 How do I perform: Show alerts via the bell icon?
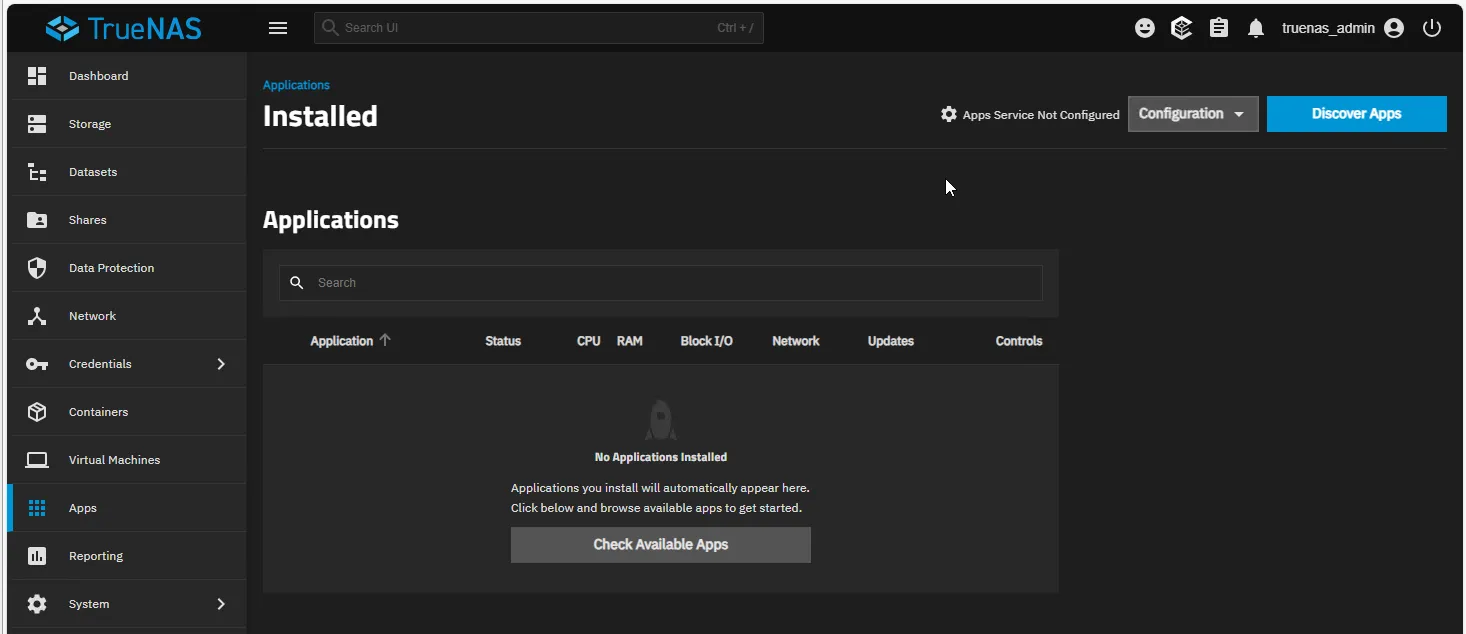[1256, 28]
